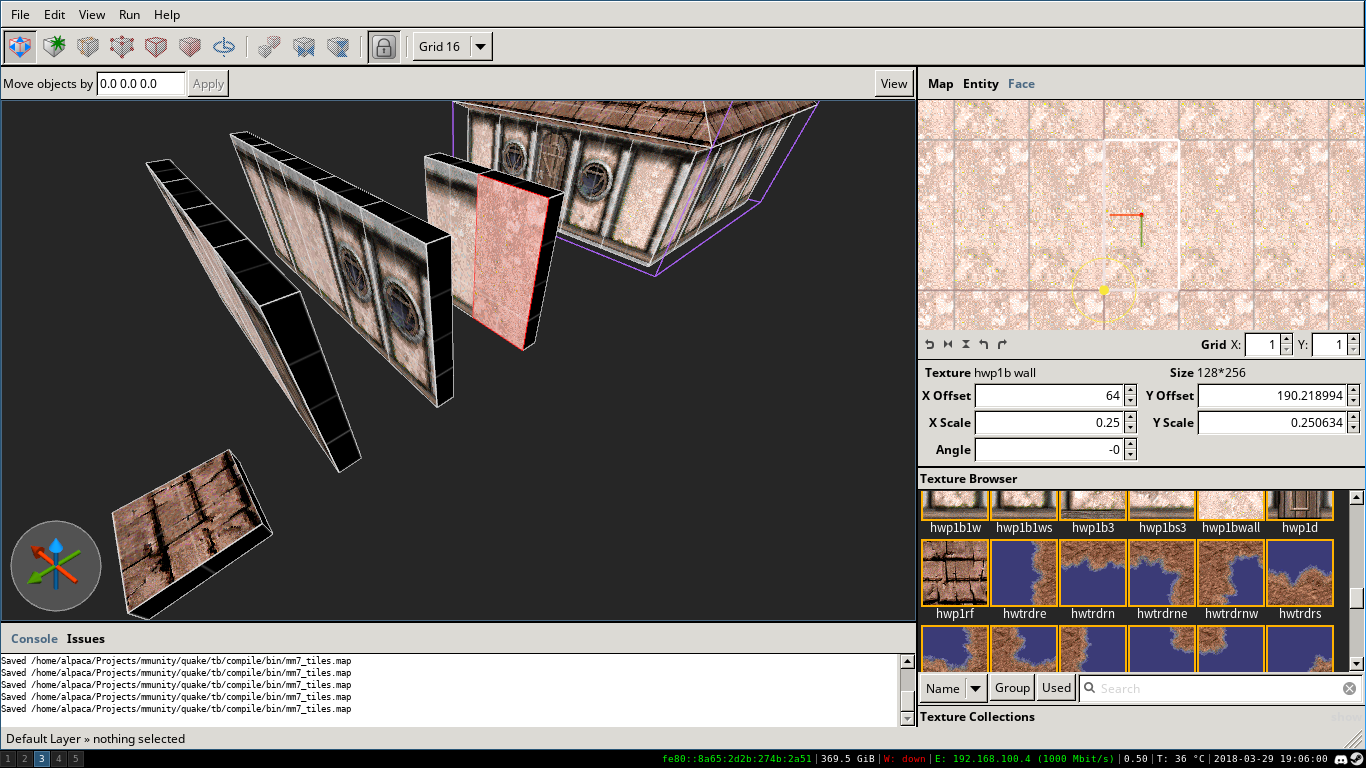Click the clip tool icon
The width and height of the screenshot is (1366, 768).
[x=88, y=46]
